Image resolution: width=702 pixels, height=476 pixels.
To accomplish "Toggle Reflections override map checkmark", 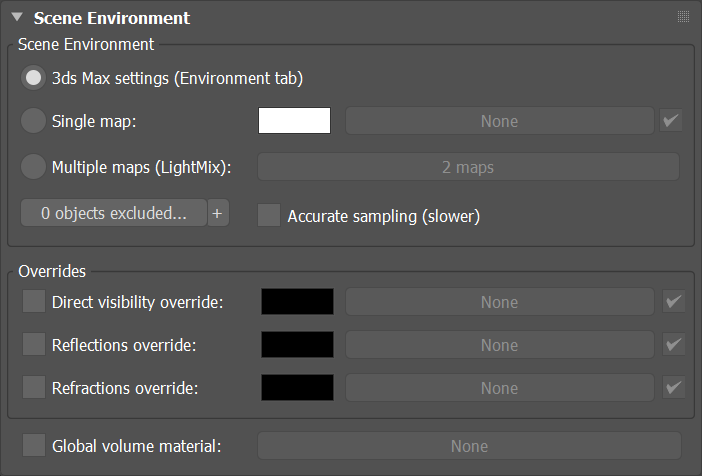I will (x=674, y=344).
